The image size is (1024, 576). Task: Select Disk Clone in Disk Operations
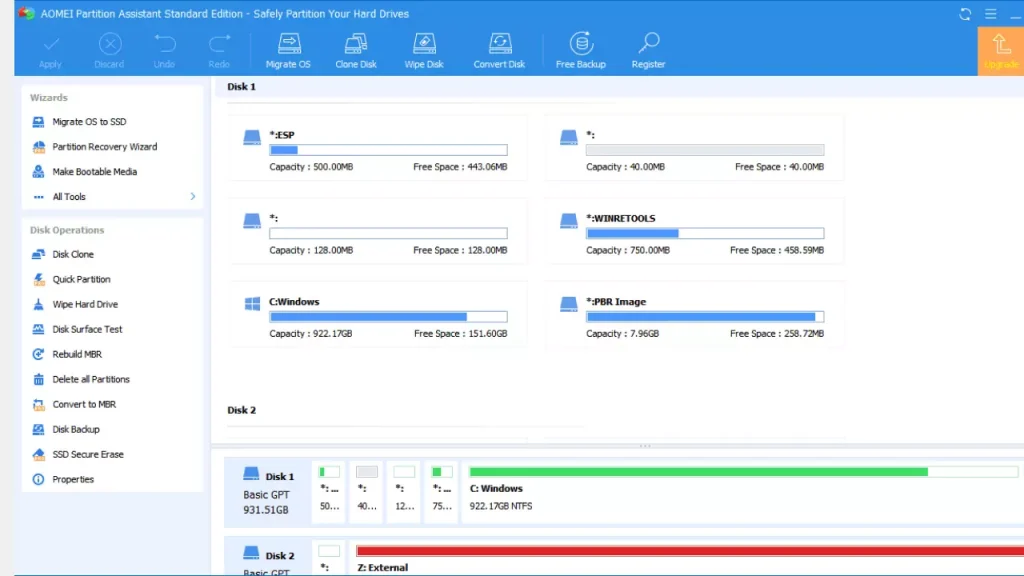(72, 254)
